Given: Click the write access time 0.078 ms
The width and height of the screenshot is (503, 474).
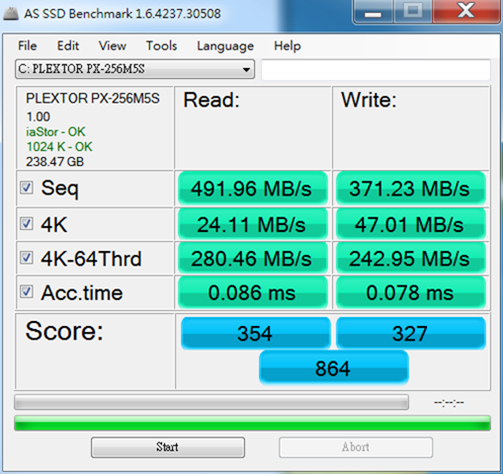Looking at the screenshot, I should (411, 293).
